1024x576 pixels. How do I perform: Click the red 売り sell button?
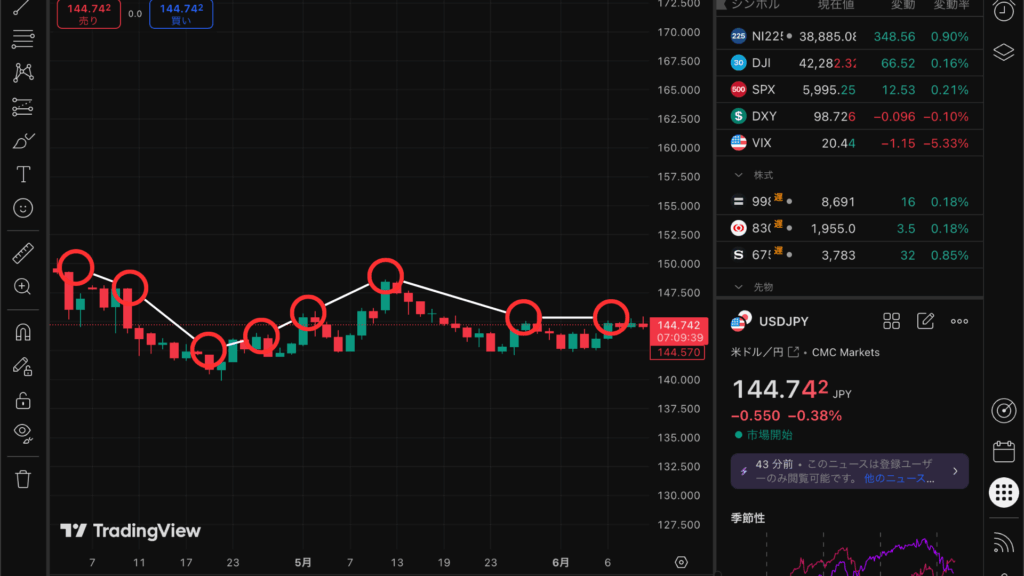click(x=88, y=14)
